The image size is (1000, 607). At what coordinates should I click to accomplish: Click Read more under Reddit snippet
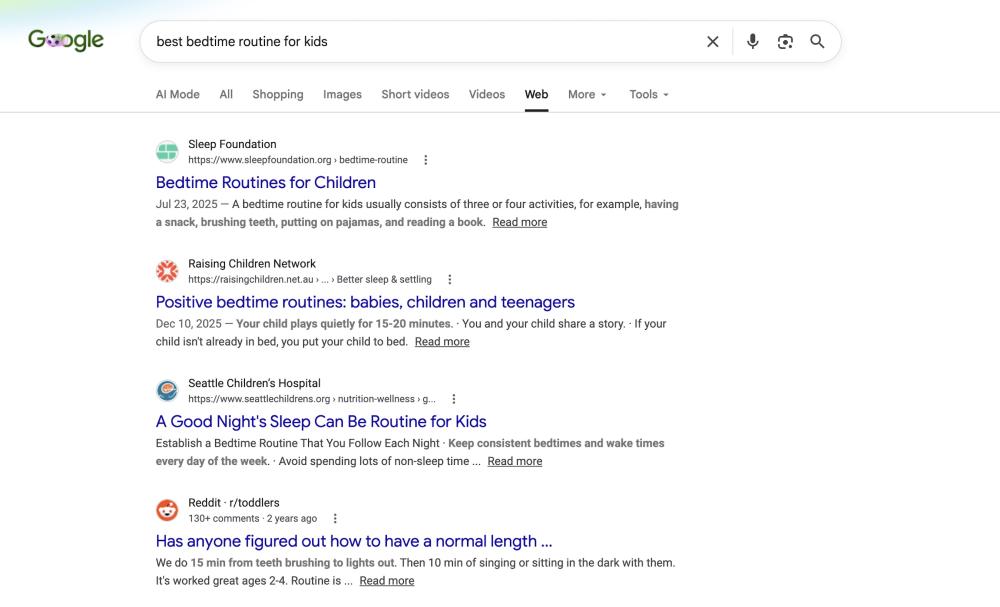coord(386,581)
